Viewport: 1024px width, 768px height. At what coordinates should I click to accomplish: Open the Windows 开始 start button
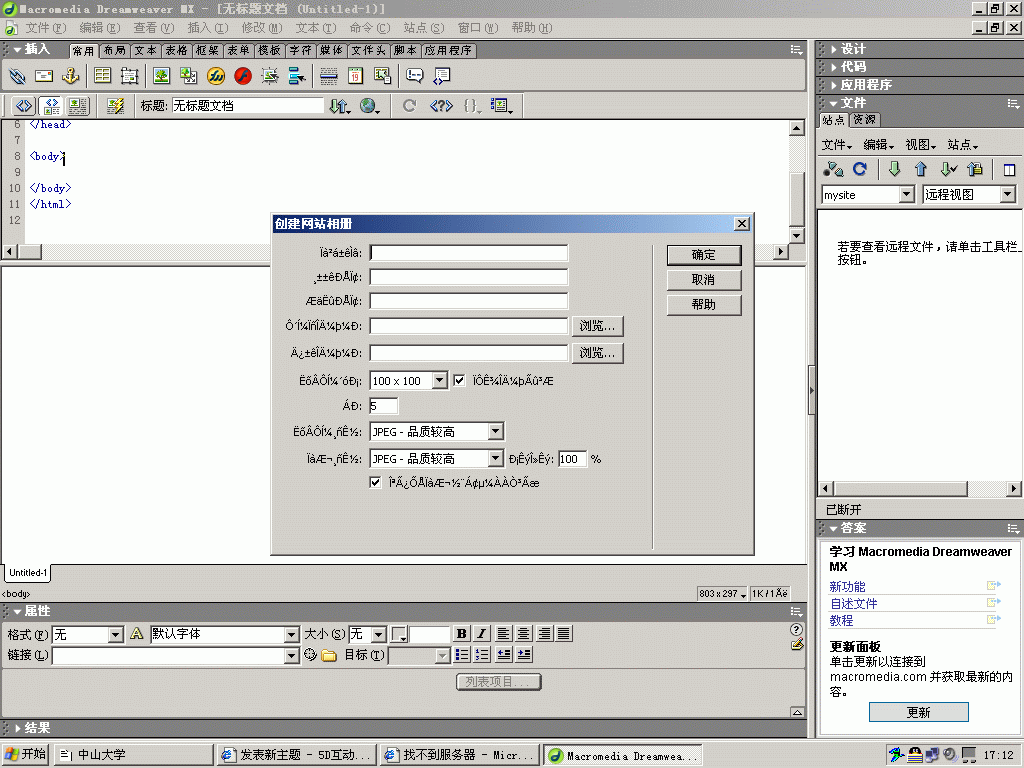tap(26, 754)
